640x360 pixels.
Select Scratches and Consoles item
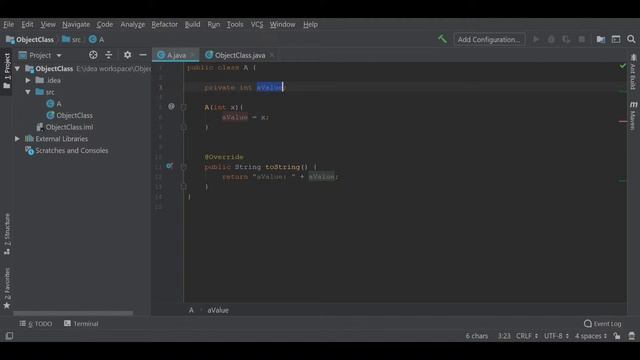(x=67, y=151)
